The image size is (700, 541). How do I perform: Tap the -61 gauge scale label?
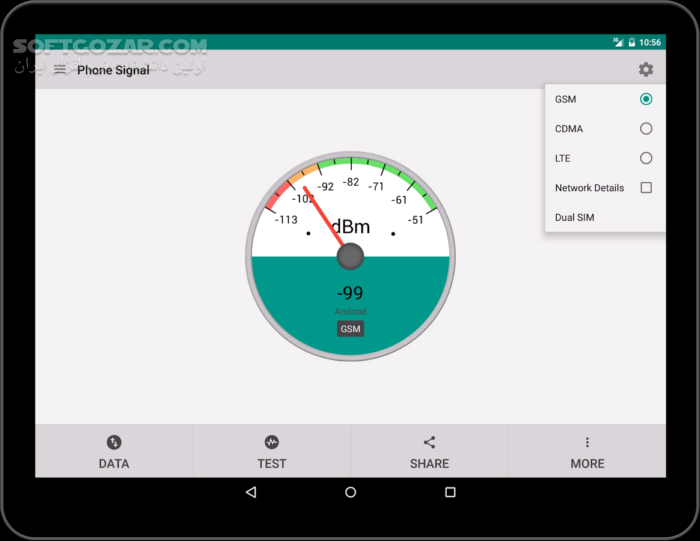click(399, 200)
